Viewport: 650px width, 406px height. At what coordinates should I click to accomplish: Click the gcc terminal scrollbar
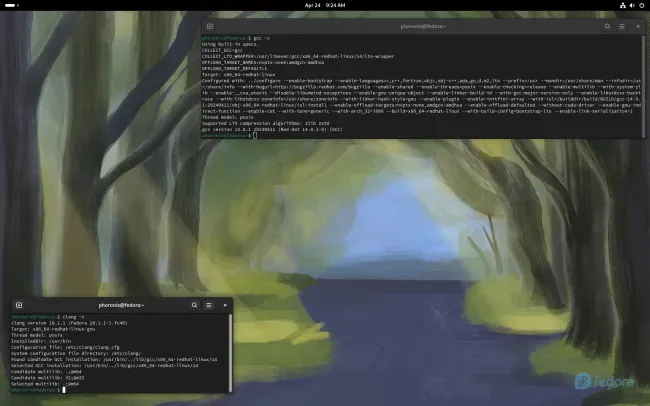click(643, 86)
